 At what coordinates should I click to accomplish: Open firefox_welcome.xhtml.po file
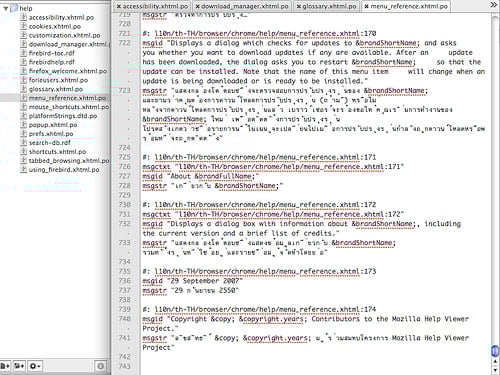68,71
